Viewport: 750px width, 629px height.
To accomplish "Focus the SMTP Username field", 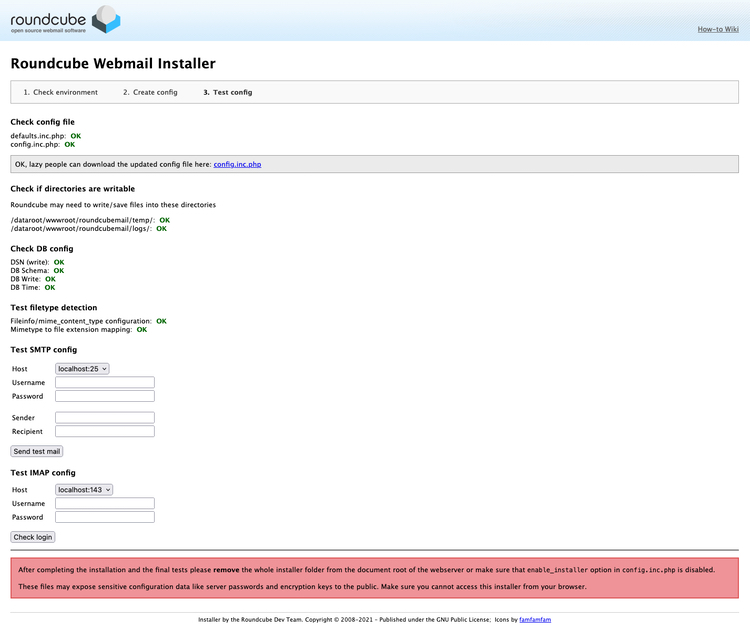I will (105, 382).
